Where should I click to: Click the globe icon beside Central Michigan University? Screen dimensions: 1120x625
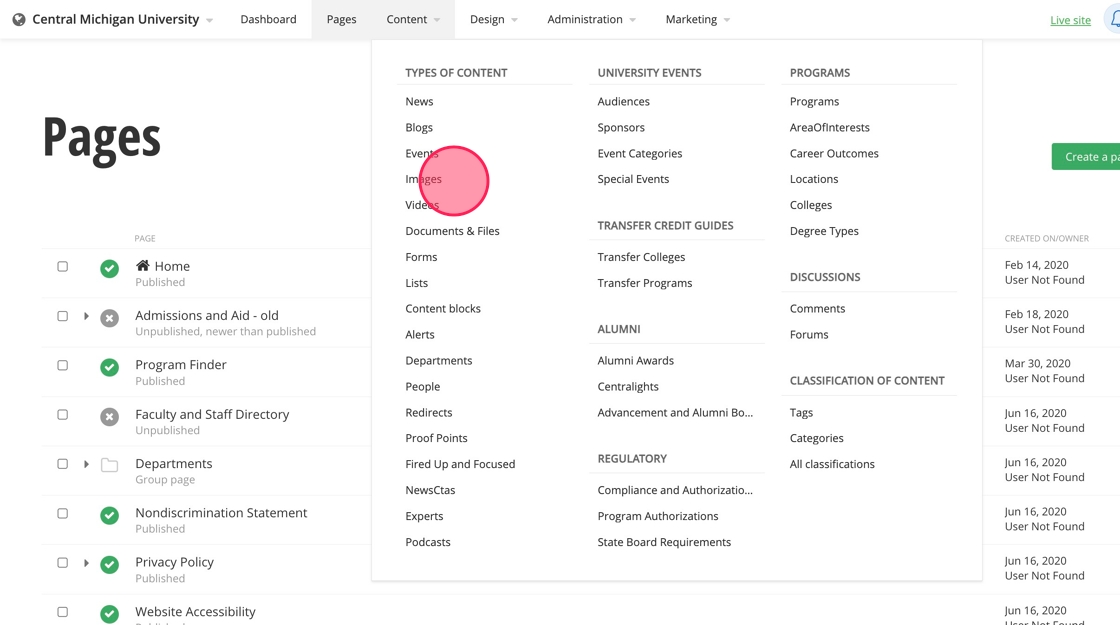coord(18,19)
